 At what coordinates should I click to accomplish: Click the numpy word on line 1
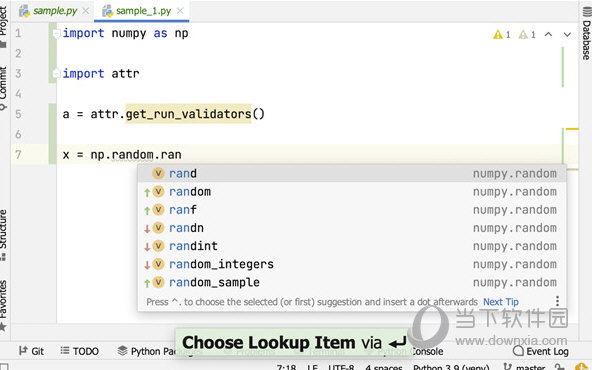128,33
